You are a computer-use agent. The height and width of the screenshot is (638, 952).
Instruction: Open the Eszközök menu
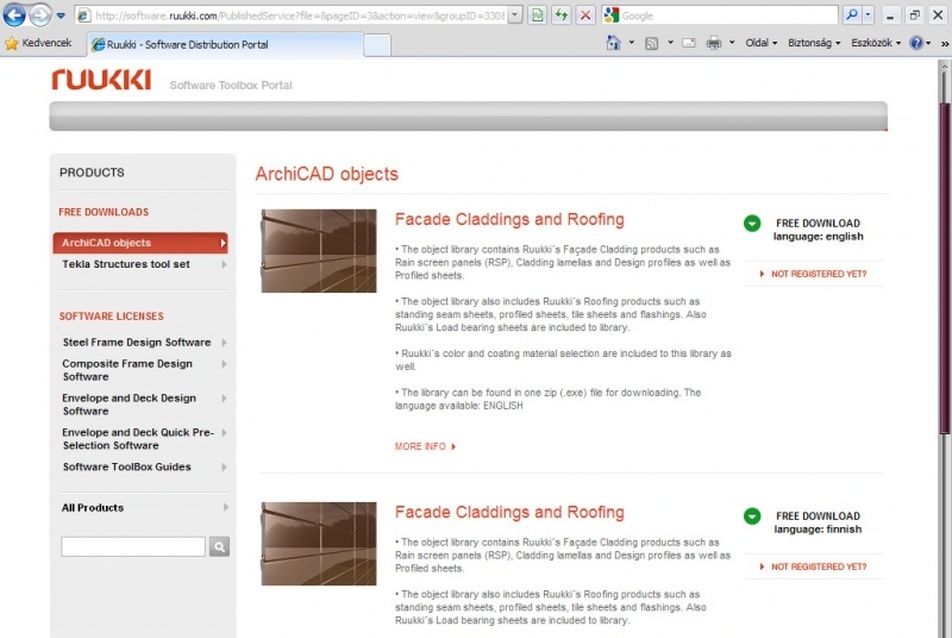click(876, 43)
